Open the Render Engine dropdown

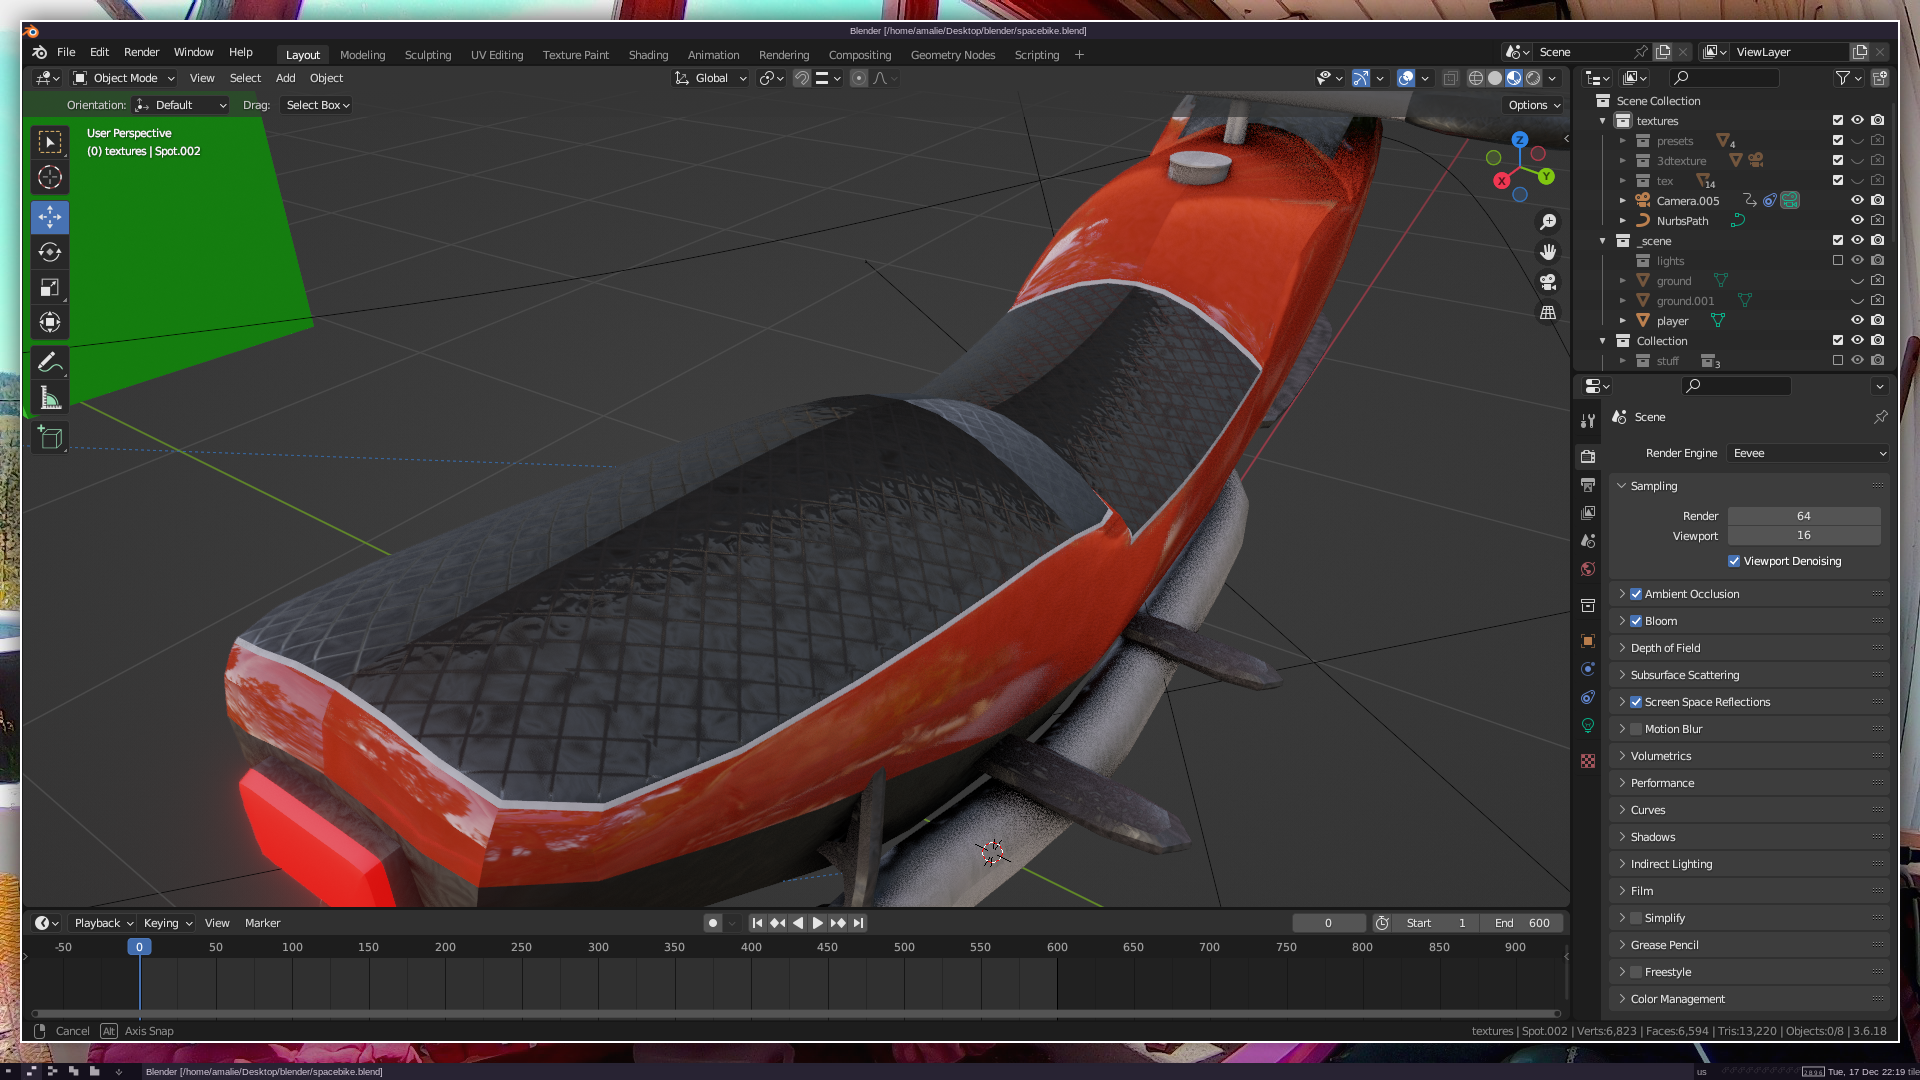1808,453
